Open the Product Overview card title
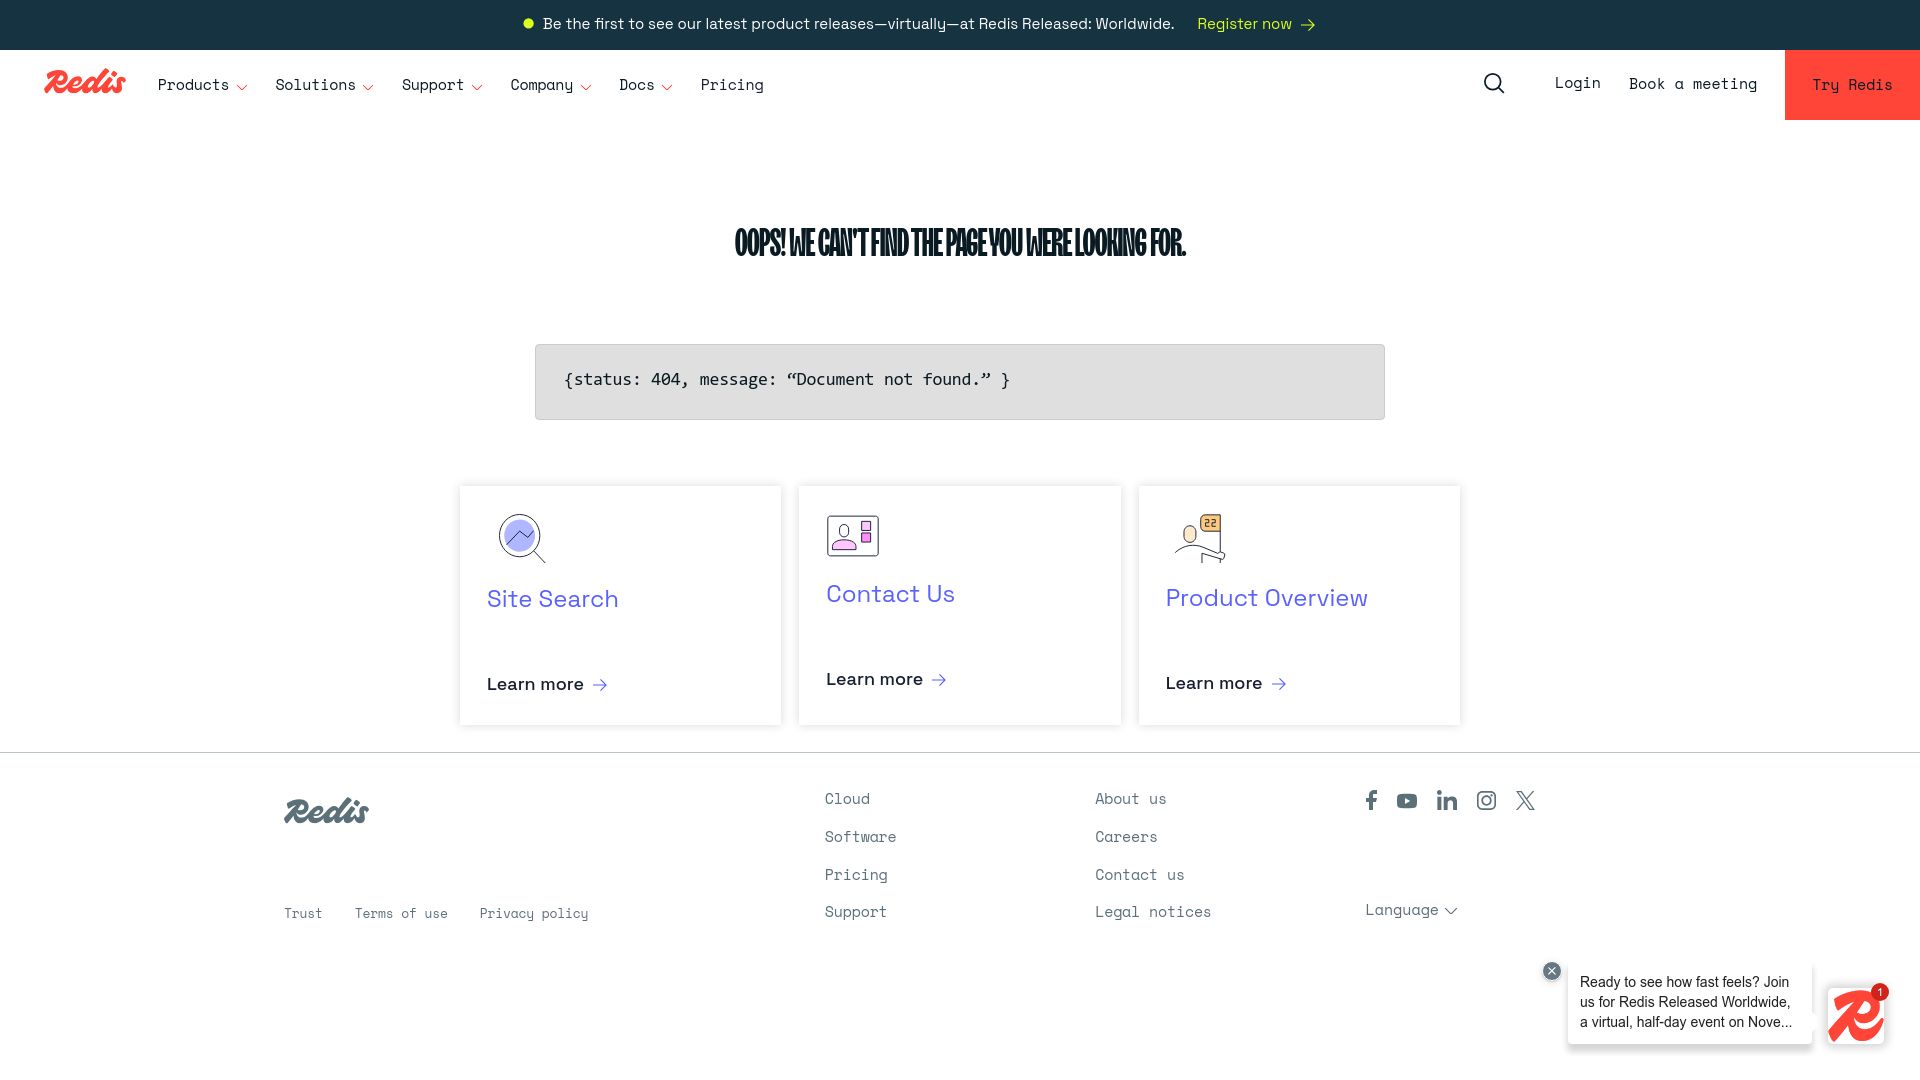The height and width of the screenshot is (1080, 1920). pos(1266,598)
